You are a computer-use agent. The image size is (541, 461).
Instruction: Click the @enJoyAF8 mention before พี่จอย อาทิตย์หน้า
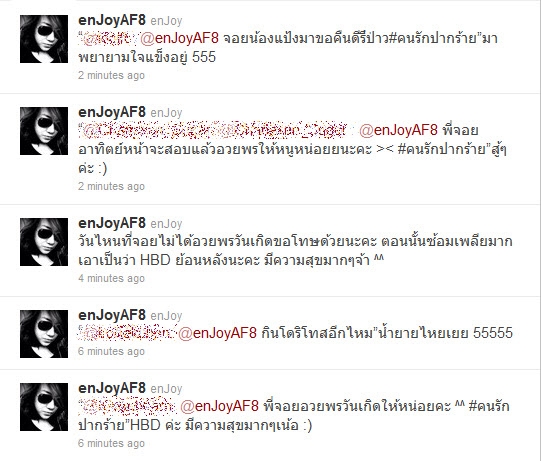[398, 130]
